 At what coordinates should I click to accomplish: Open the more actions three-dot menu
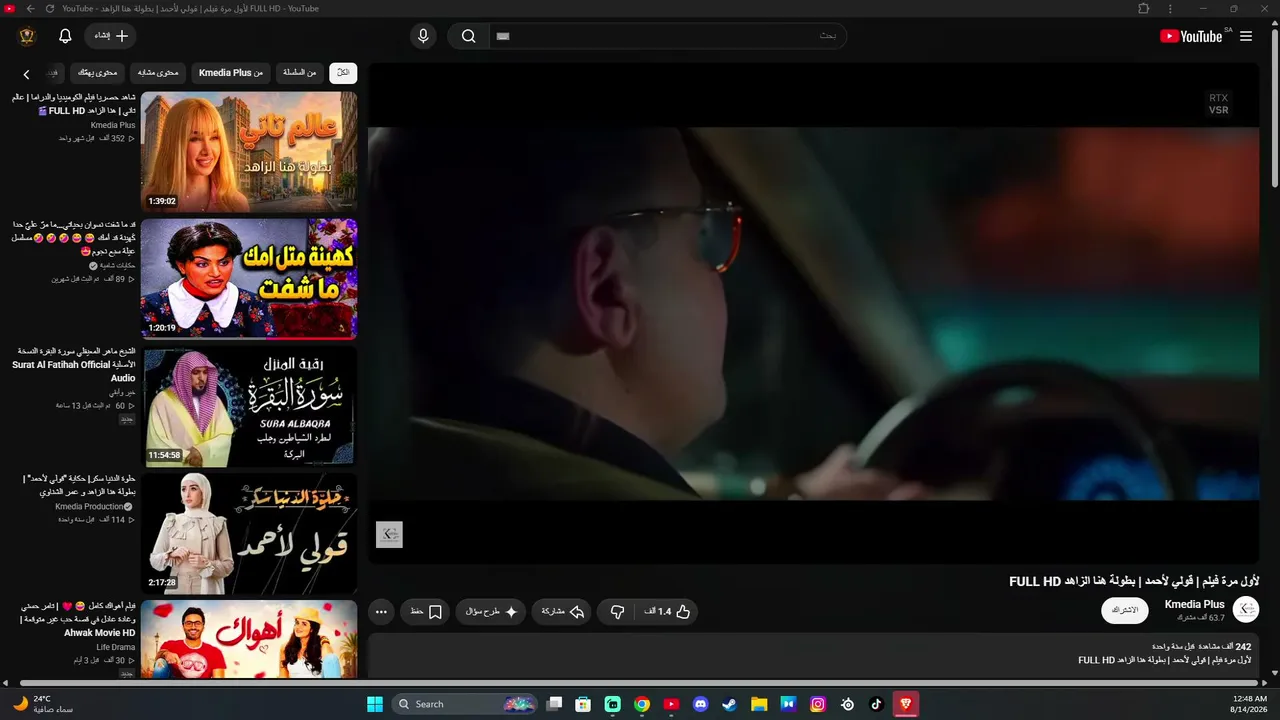click(x=381, y=611)
